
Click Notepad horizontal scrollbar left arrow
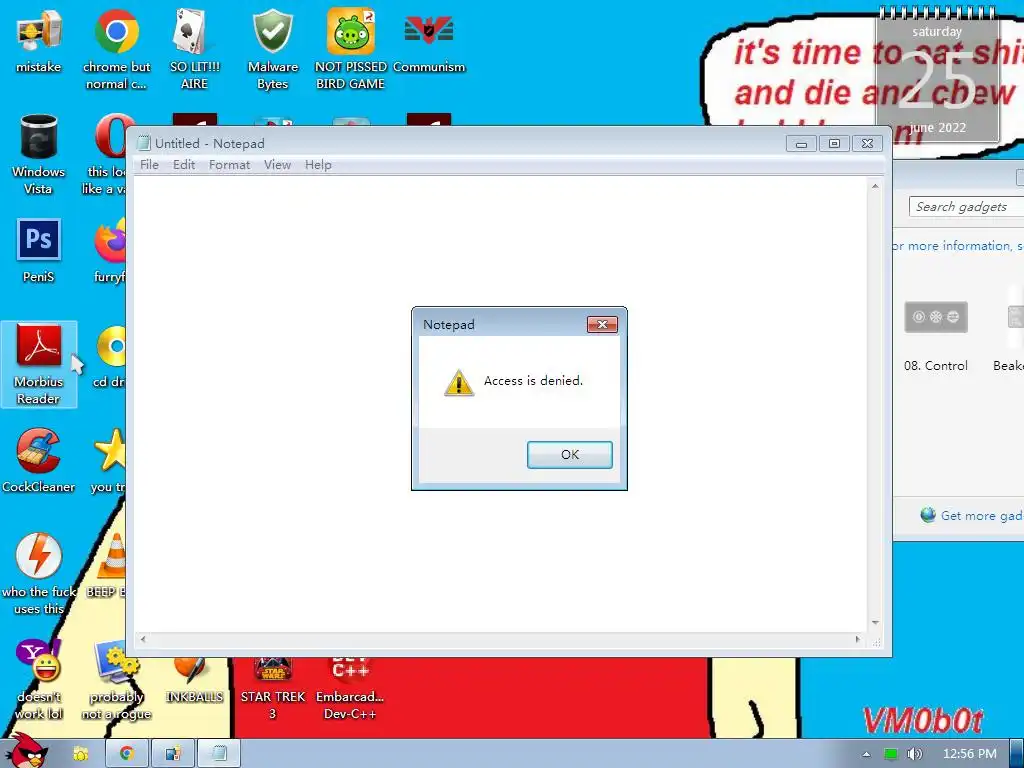point(143,640)
